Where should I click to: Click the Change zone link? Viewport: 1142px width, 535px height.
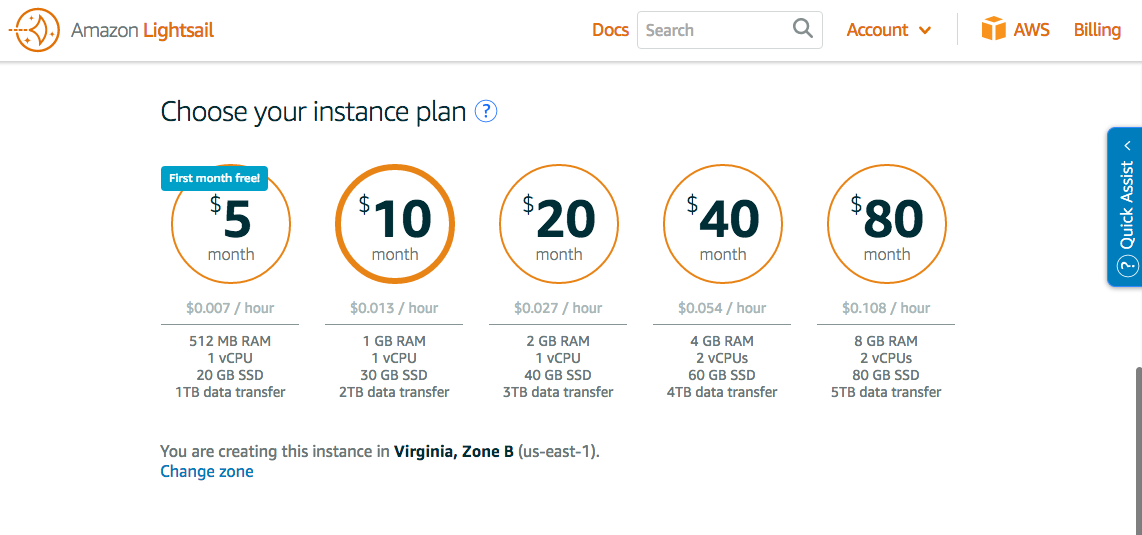coord(207,472)
